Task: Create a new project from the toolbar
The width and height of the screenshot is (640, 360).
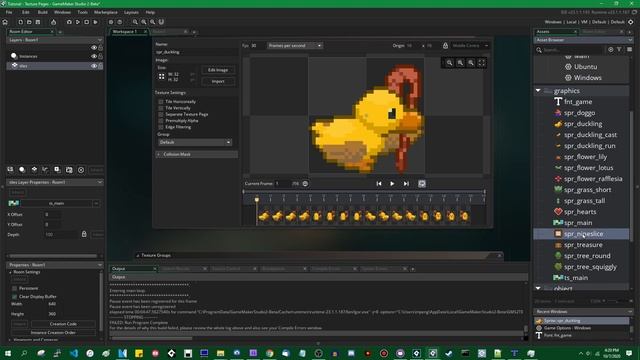Action: coord(20,22)
